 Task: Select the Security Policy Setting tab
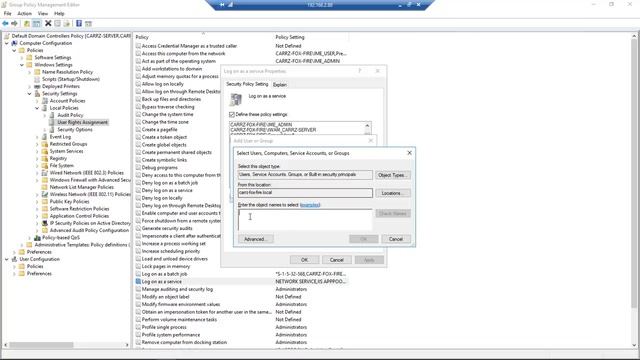tap(247, 84)
